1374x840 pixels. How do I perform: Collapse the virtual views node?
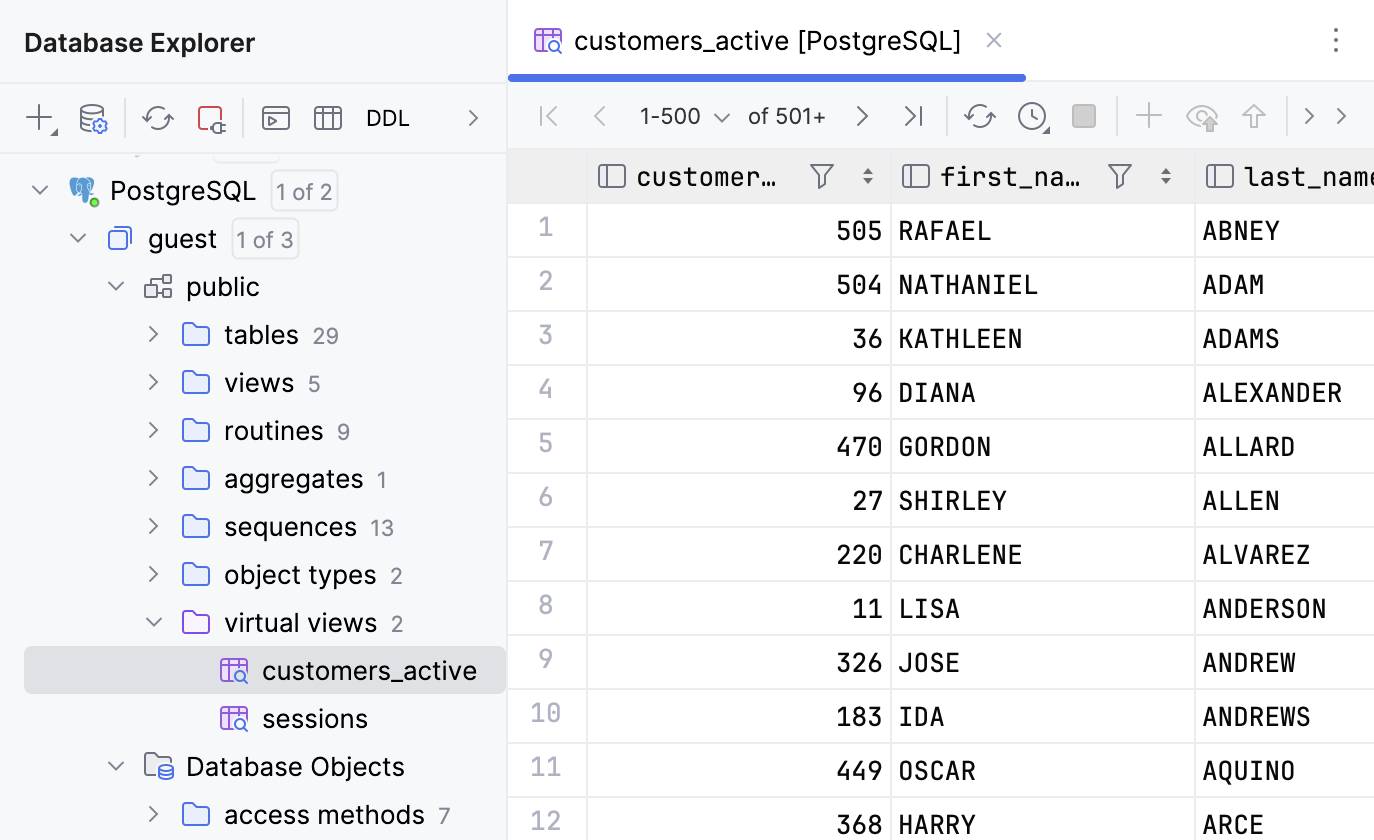(154, 622)
